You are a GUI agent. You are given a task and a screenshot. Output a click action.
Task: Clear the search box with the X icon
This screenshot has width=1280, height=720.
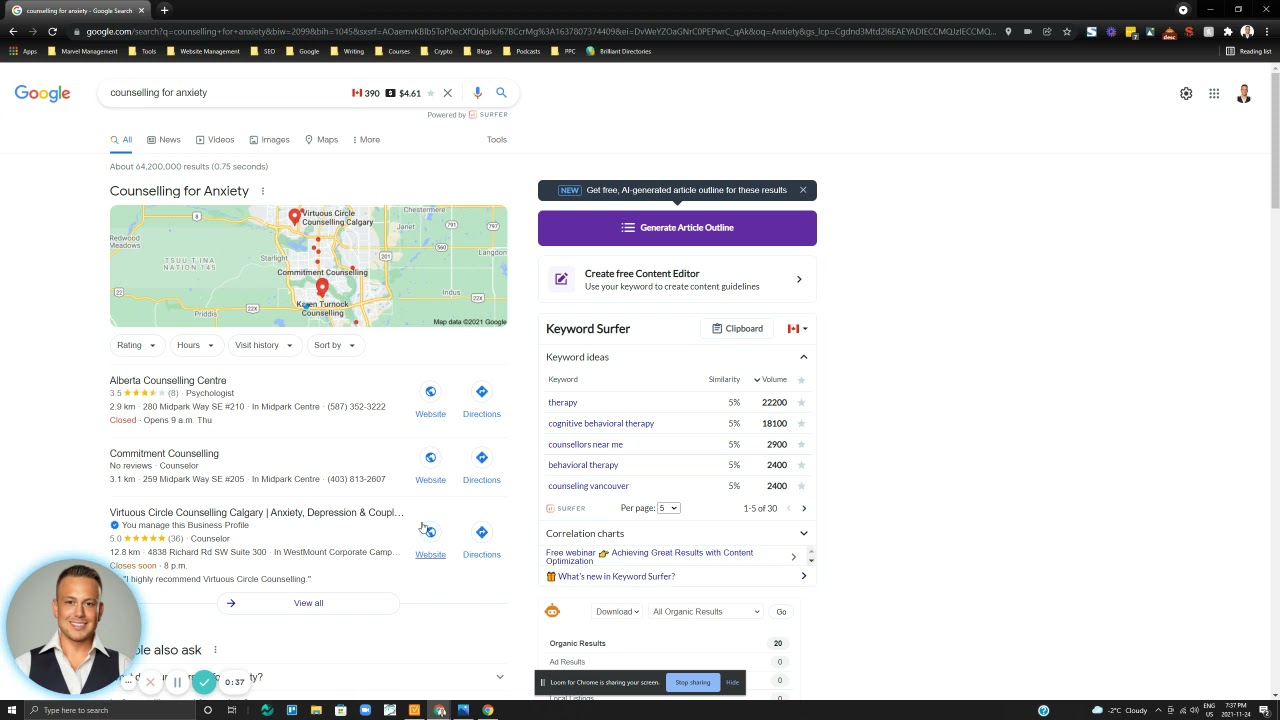[447, 93]
